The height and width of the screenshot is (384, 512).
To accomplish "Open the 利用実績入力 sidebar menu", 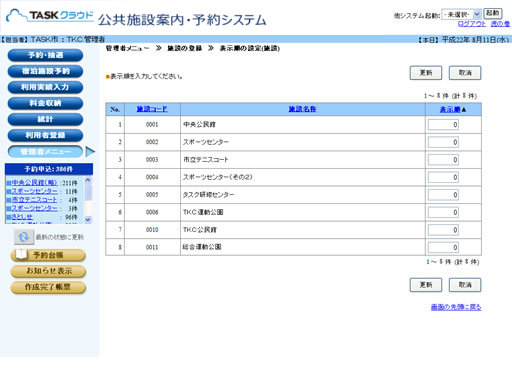I will (x=45, y=87).
